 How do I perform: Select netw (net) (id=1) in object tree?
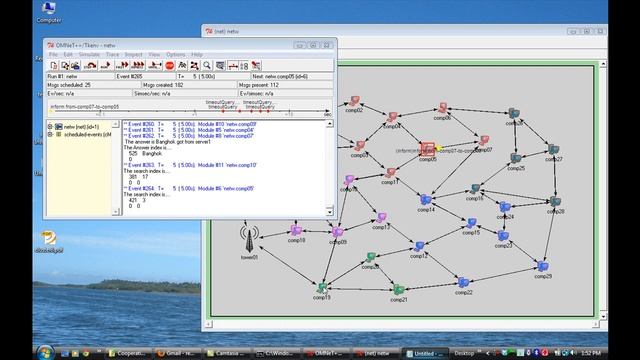pos(81,127)
